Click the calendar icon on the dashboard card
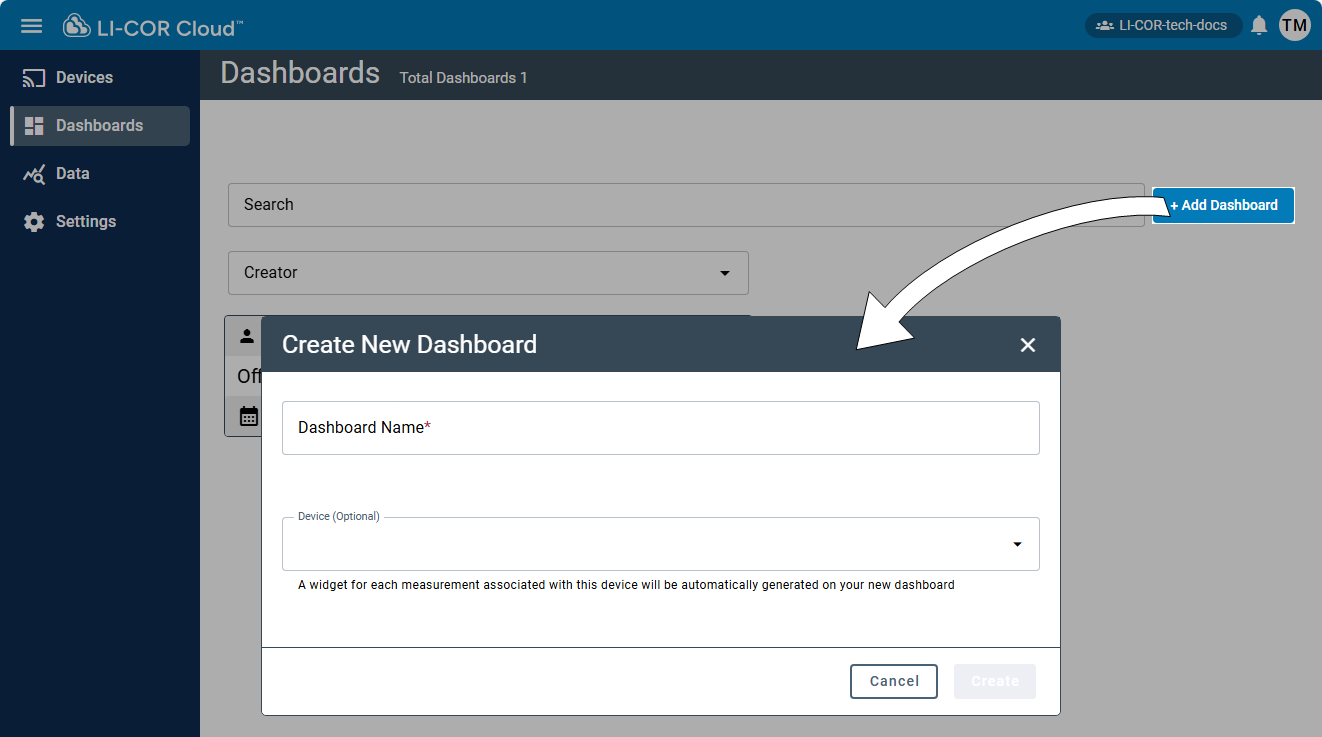 tap(246, 416)
